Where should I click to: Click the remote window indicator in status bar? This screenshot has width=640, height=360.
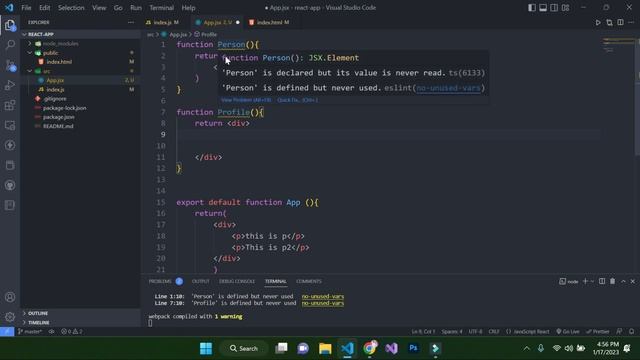click(7, 331)
